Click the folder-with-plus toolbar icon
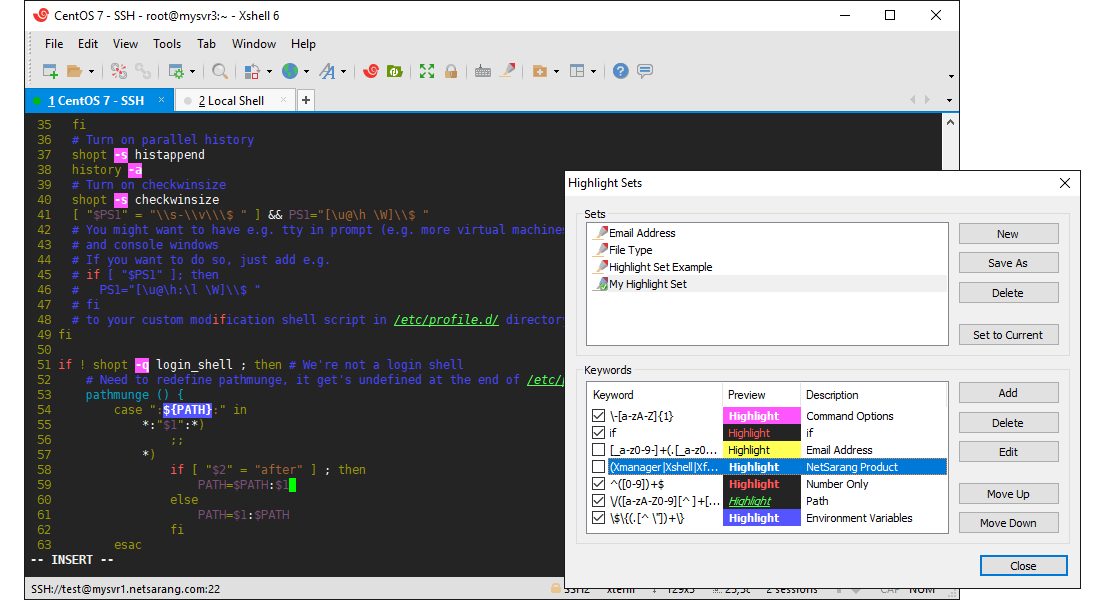This screenshot has width=1100, height=600. click(x=539, y=71)
